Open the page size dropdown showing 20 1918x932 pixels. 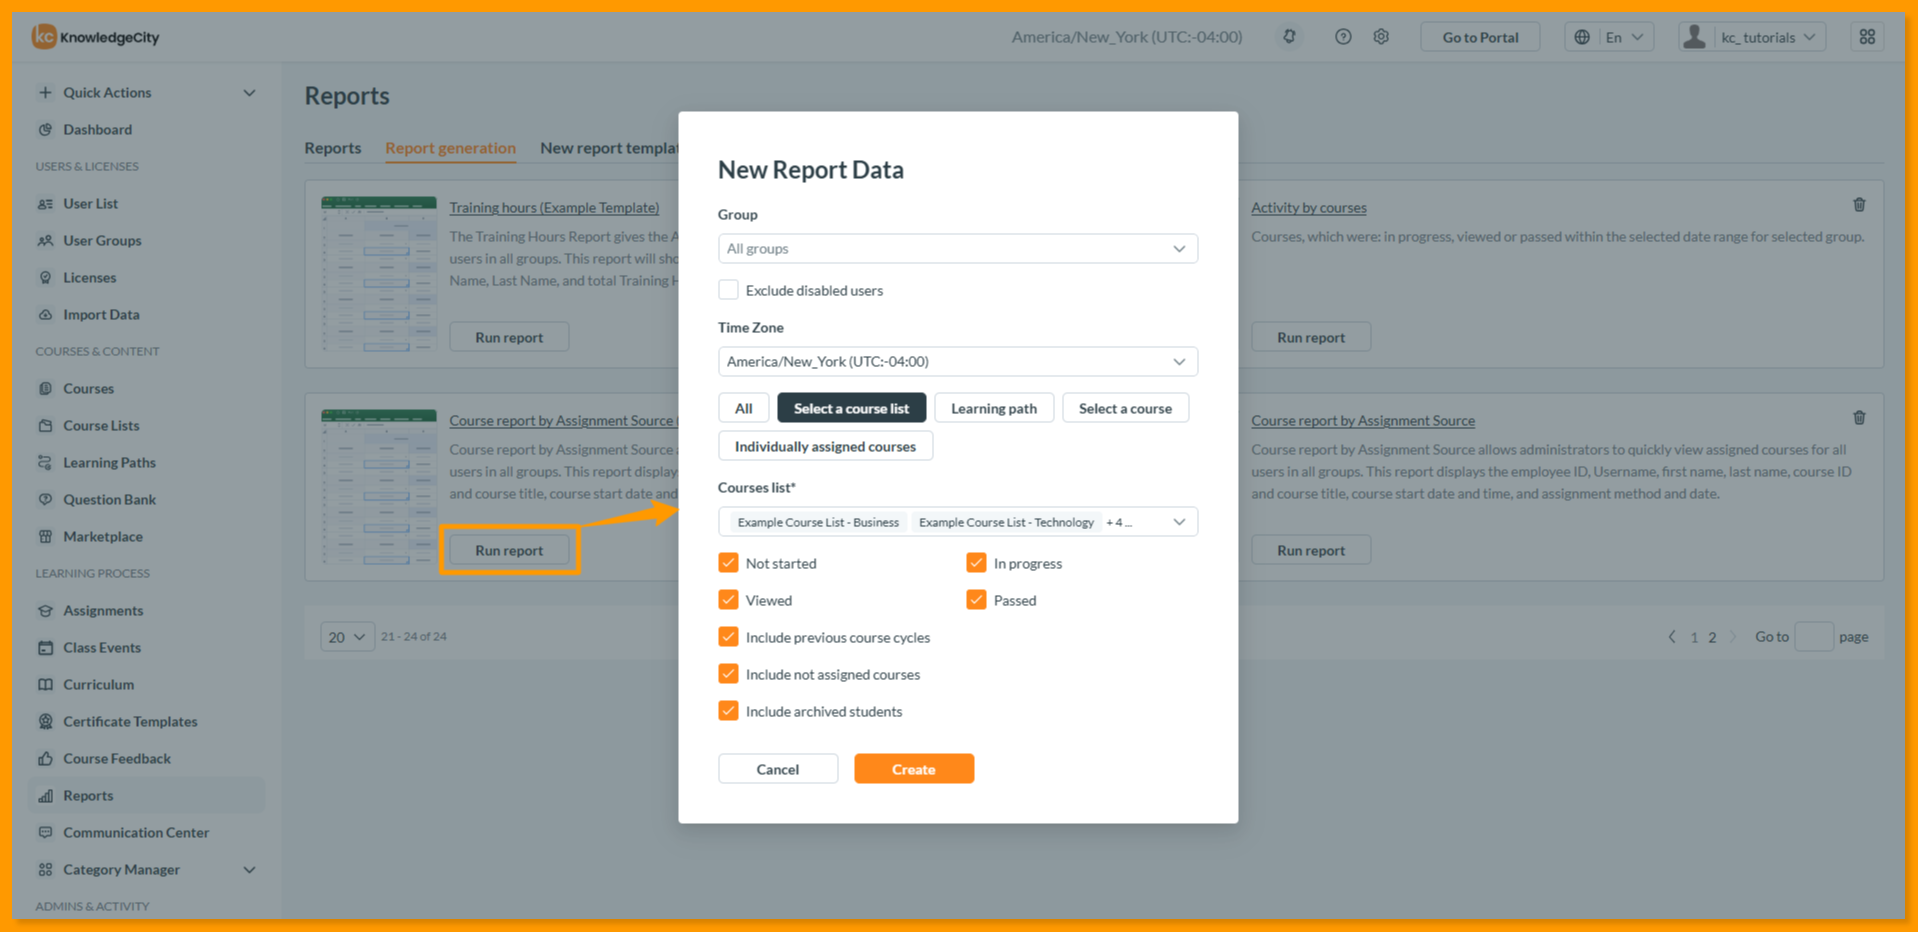click(347, 636)
